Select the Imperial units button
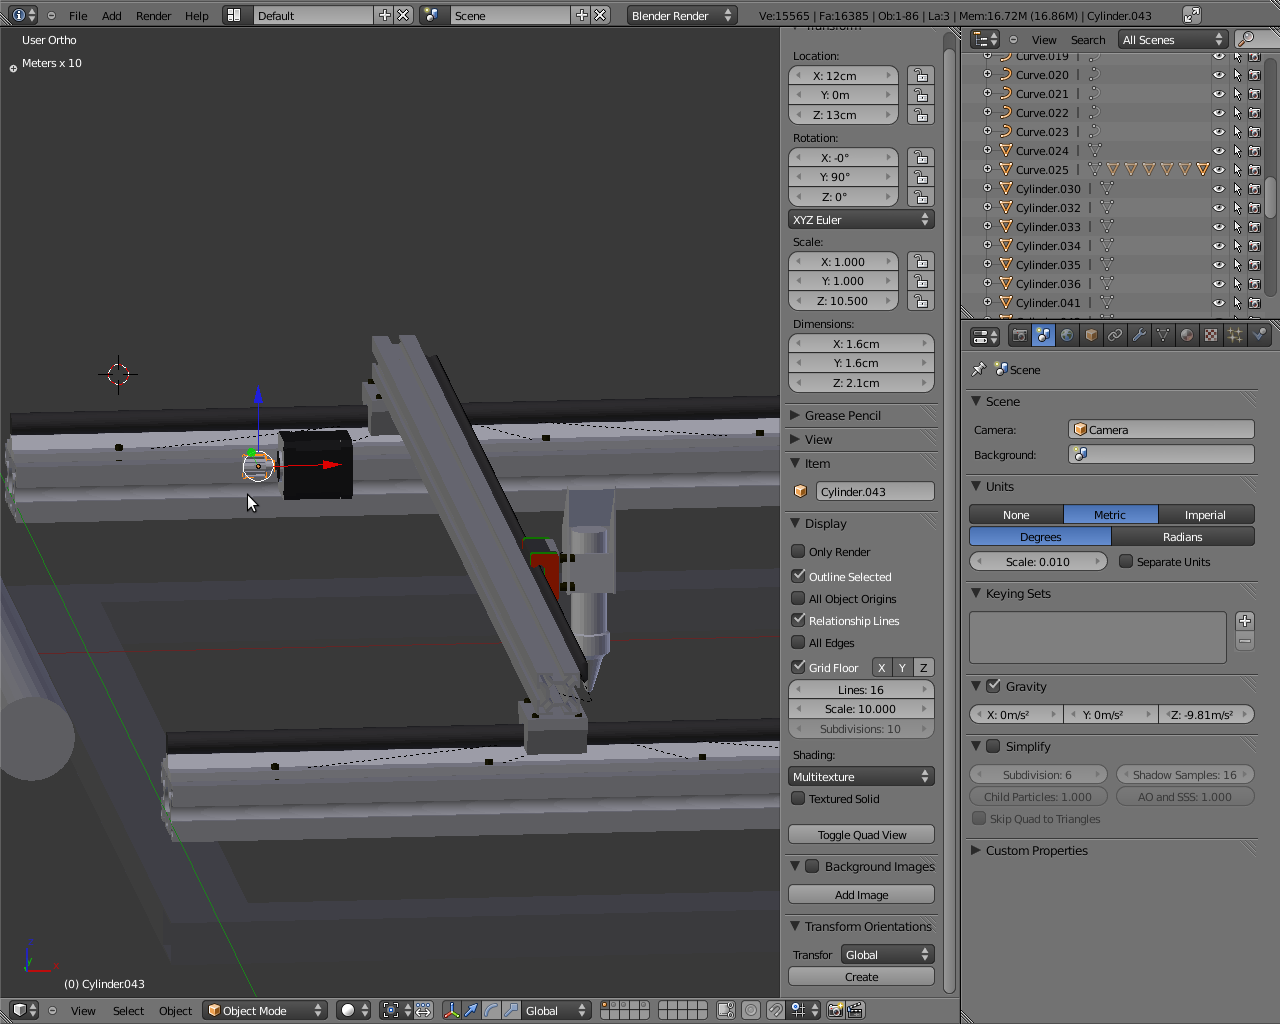The height and width of the screenshot is (1024, 1280). 1205,515
